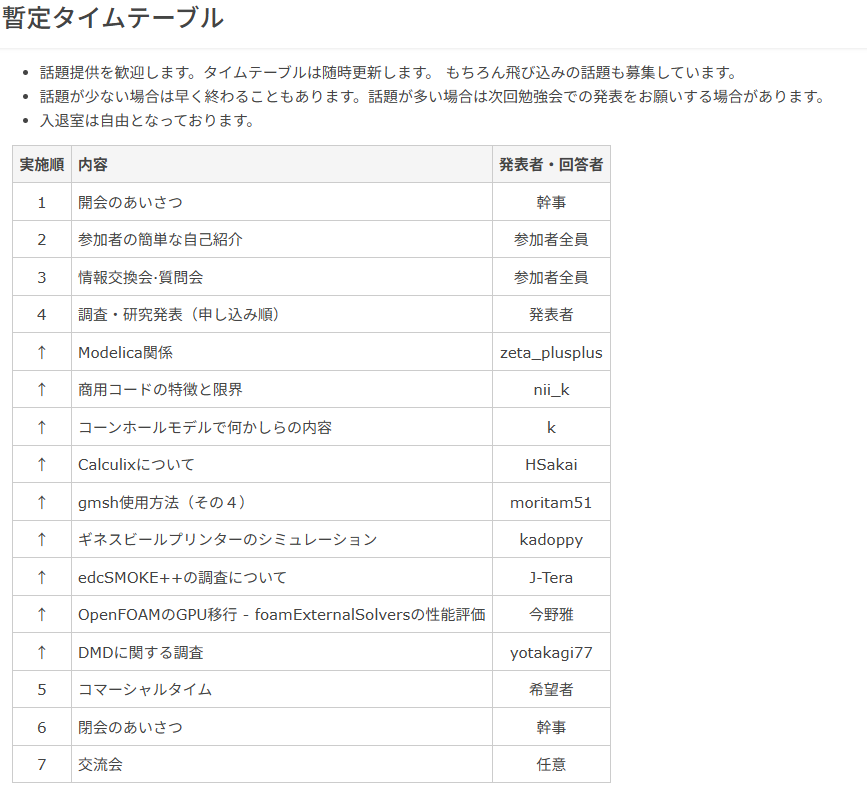Click the order number 7 cell
The height and width of the screenshot is (792, 867).
42,764
